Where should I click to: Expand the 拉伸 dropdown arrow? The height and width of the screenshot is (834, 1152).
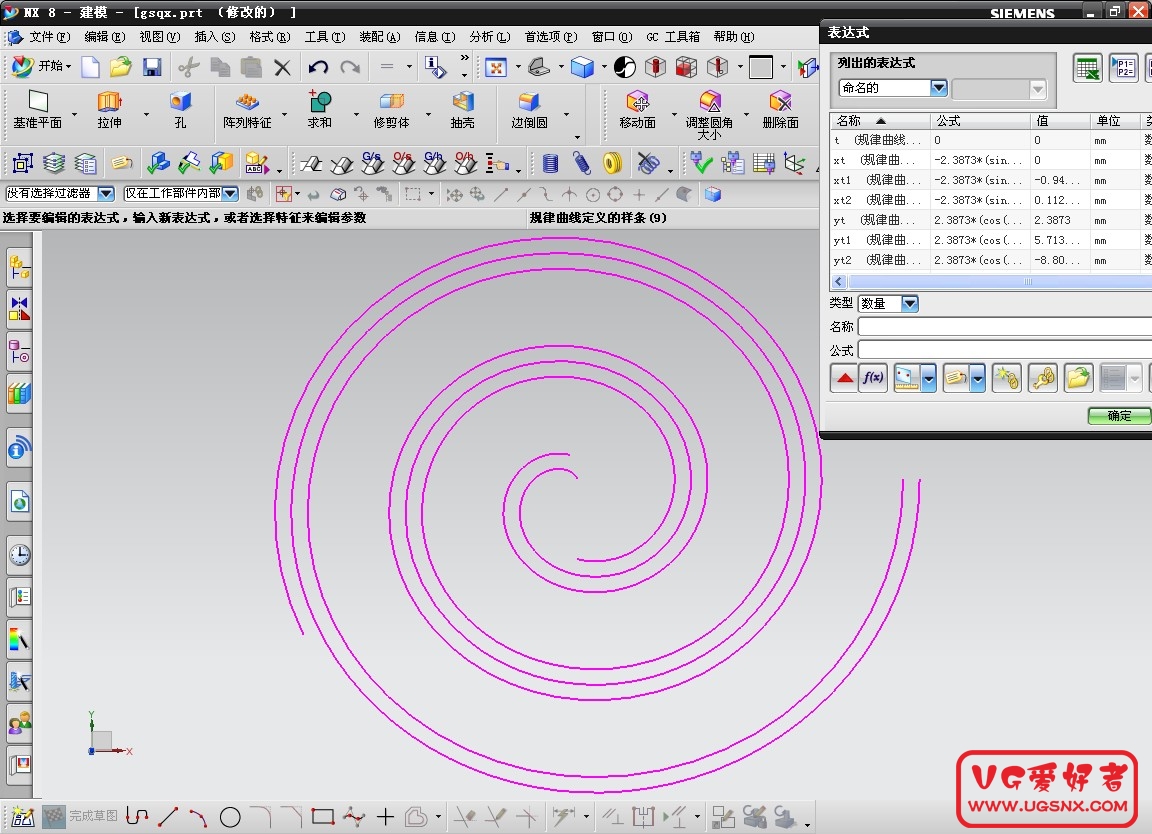145,114
